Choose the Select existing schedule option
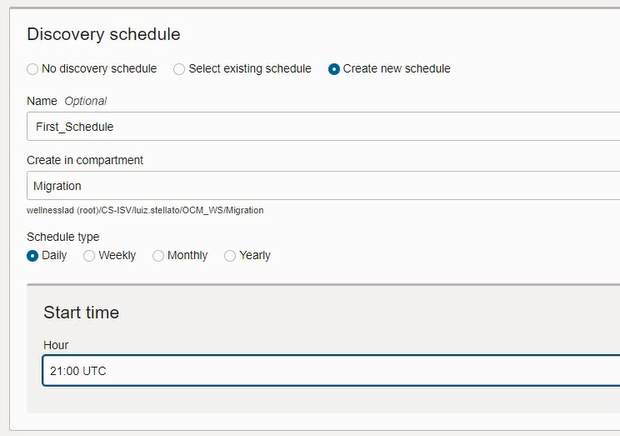This screenshot has width=620, height=436. pyautogui.click(x=179, y=69)
